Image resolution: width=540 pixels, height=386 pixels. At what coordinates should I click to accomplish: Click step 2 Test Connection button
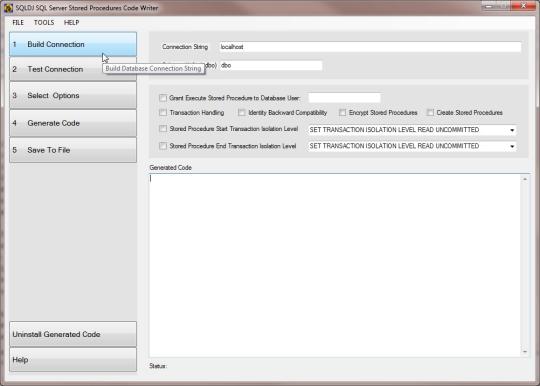(x=73, y=69)
